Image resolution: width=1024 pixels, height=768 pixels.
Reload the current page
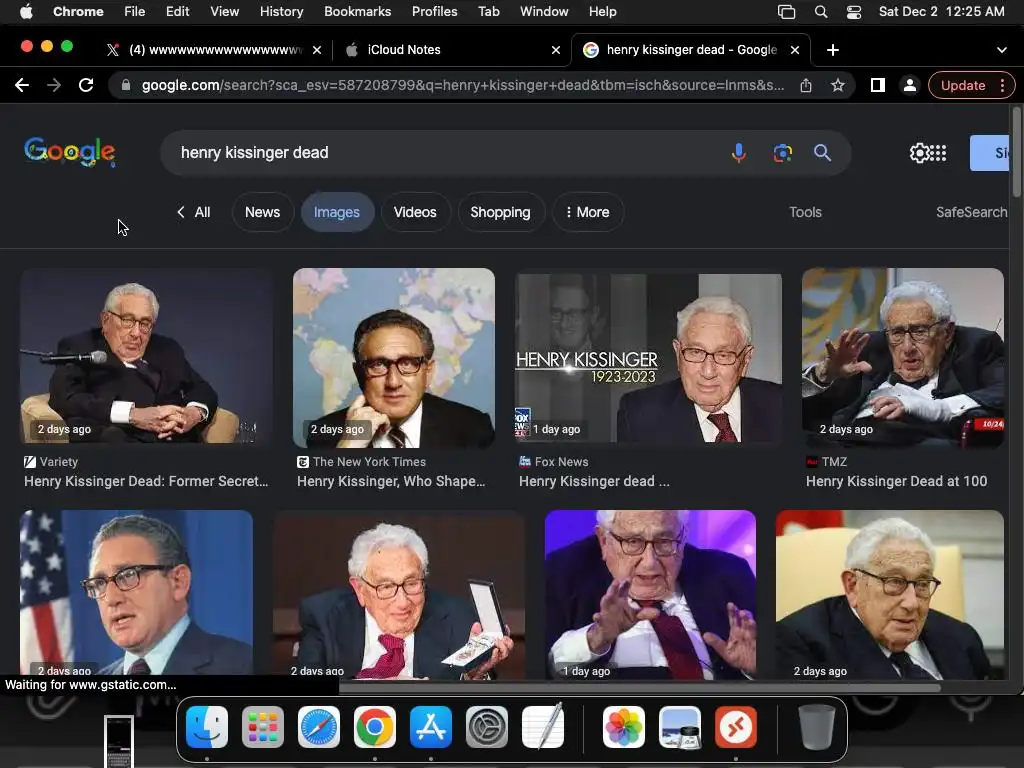tap(86, 85)
